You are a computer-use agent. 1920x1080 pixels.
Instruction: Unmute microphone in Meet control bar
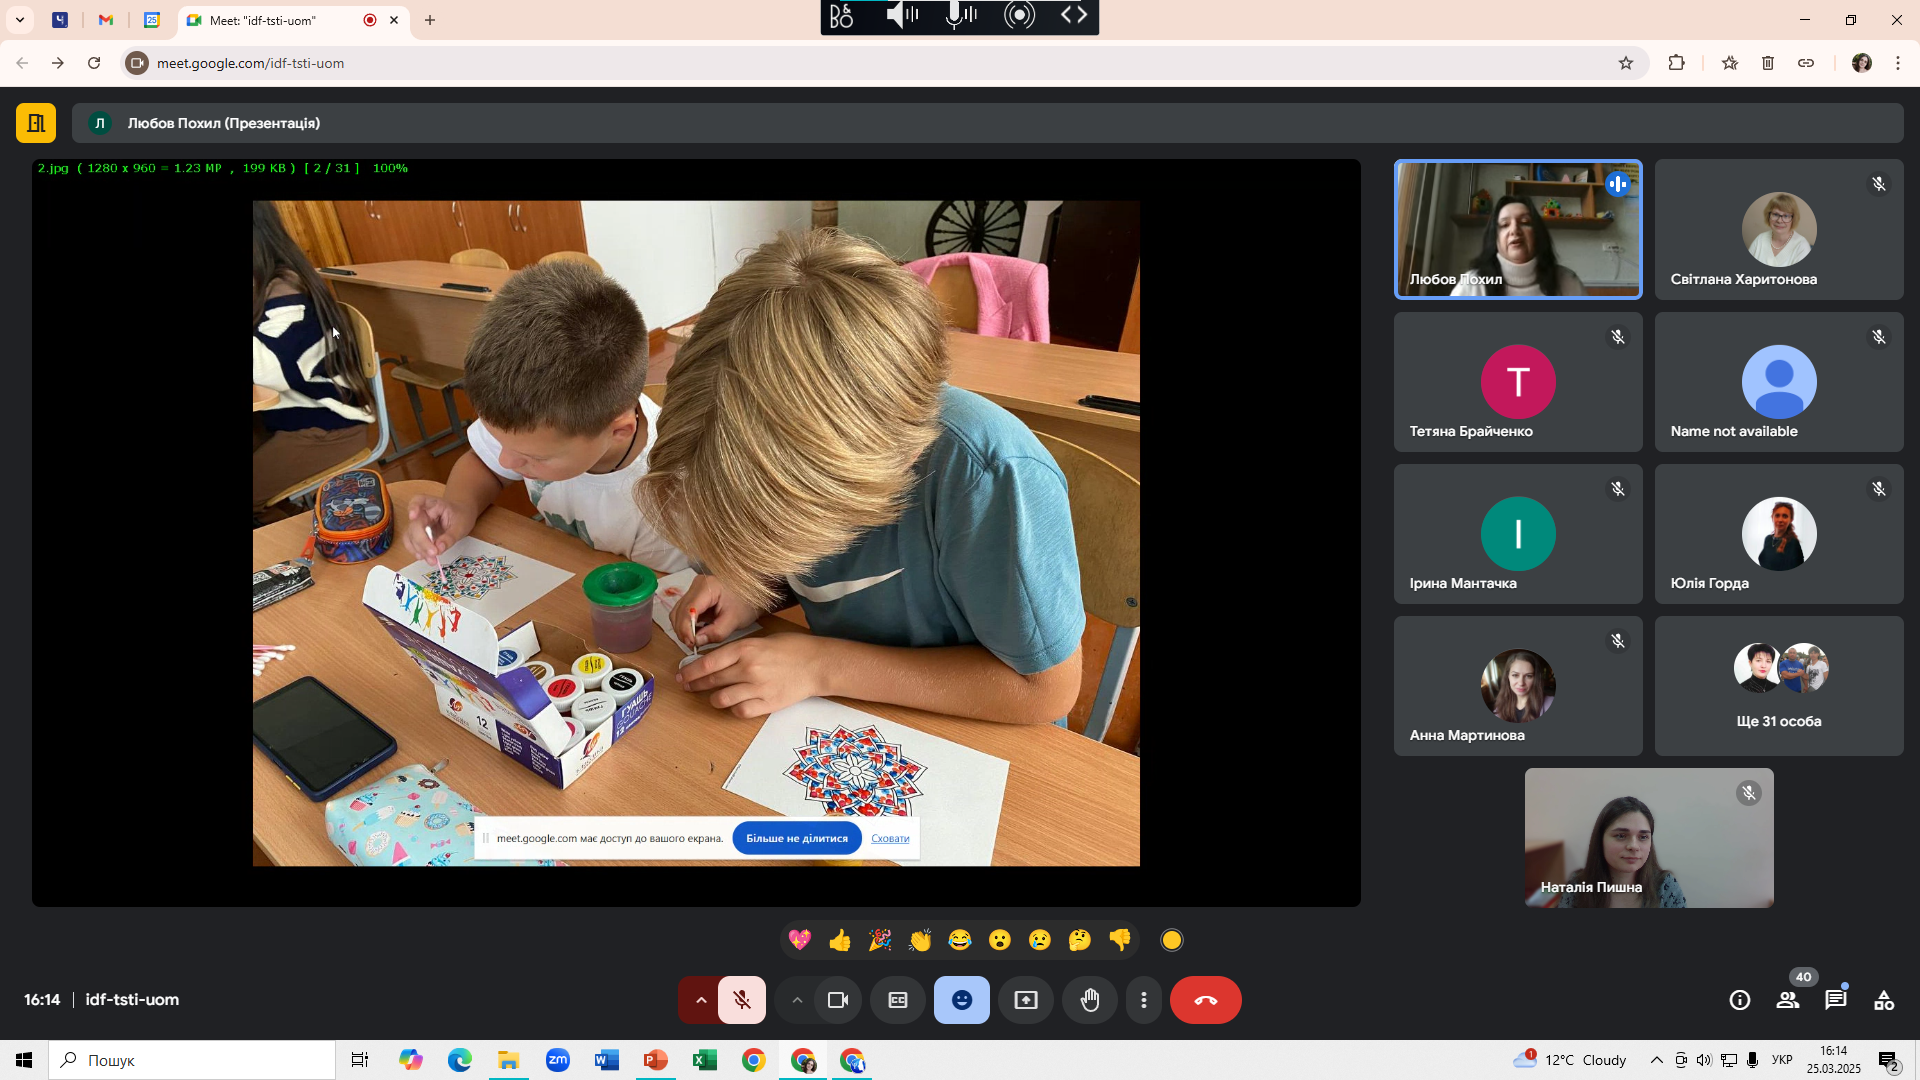tap(742, 1000)
